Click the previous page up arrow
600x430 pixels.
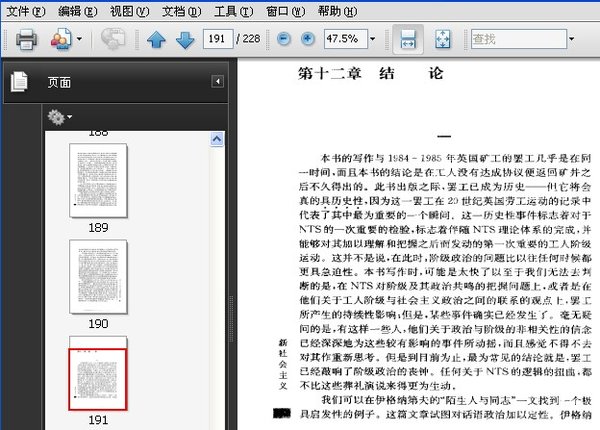(156, 40)
